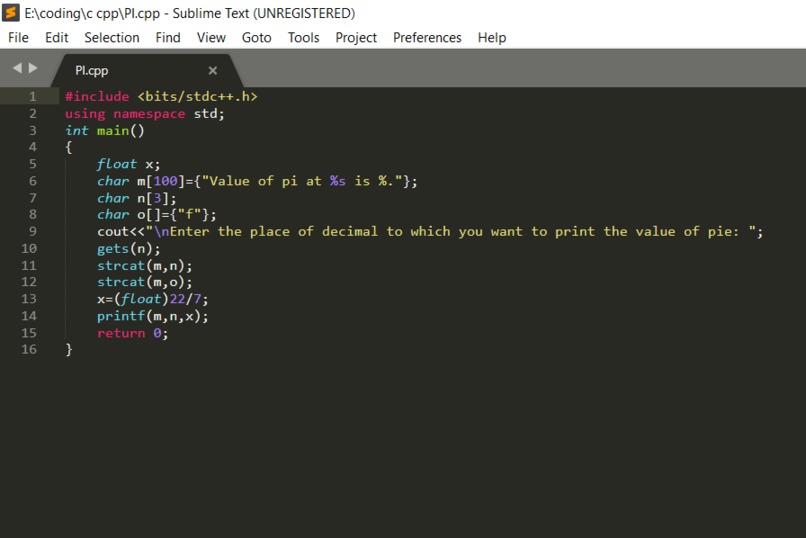806x538 pixels.
Task: Open the Preferences menu
Action: (x=427, y=38)
